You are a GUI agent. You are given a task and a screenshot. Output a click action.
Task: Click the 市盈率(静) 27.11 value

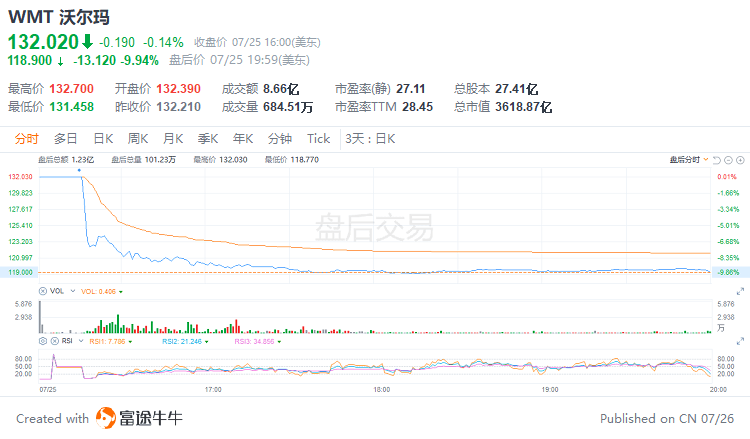tap(410, 89)
